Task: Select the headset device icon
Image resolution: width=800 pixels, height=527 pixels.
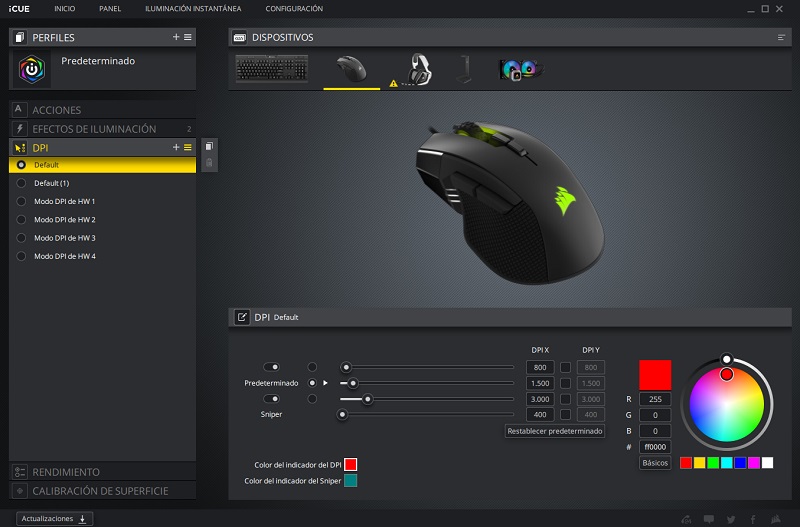Action: [x=421, y=69]
